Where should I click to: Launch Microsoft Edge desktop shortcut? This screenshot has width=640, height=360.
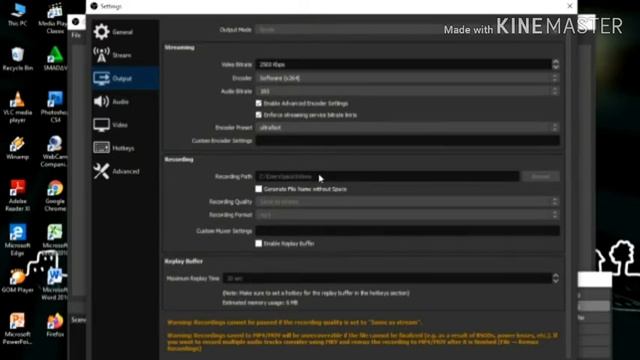pyautogui.click(x=18, y=240)
